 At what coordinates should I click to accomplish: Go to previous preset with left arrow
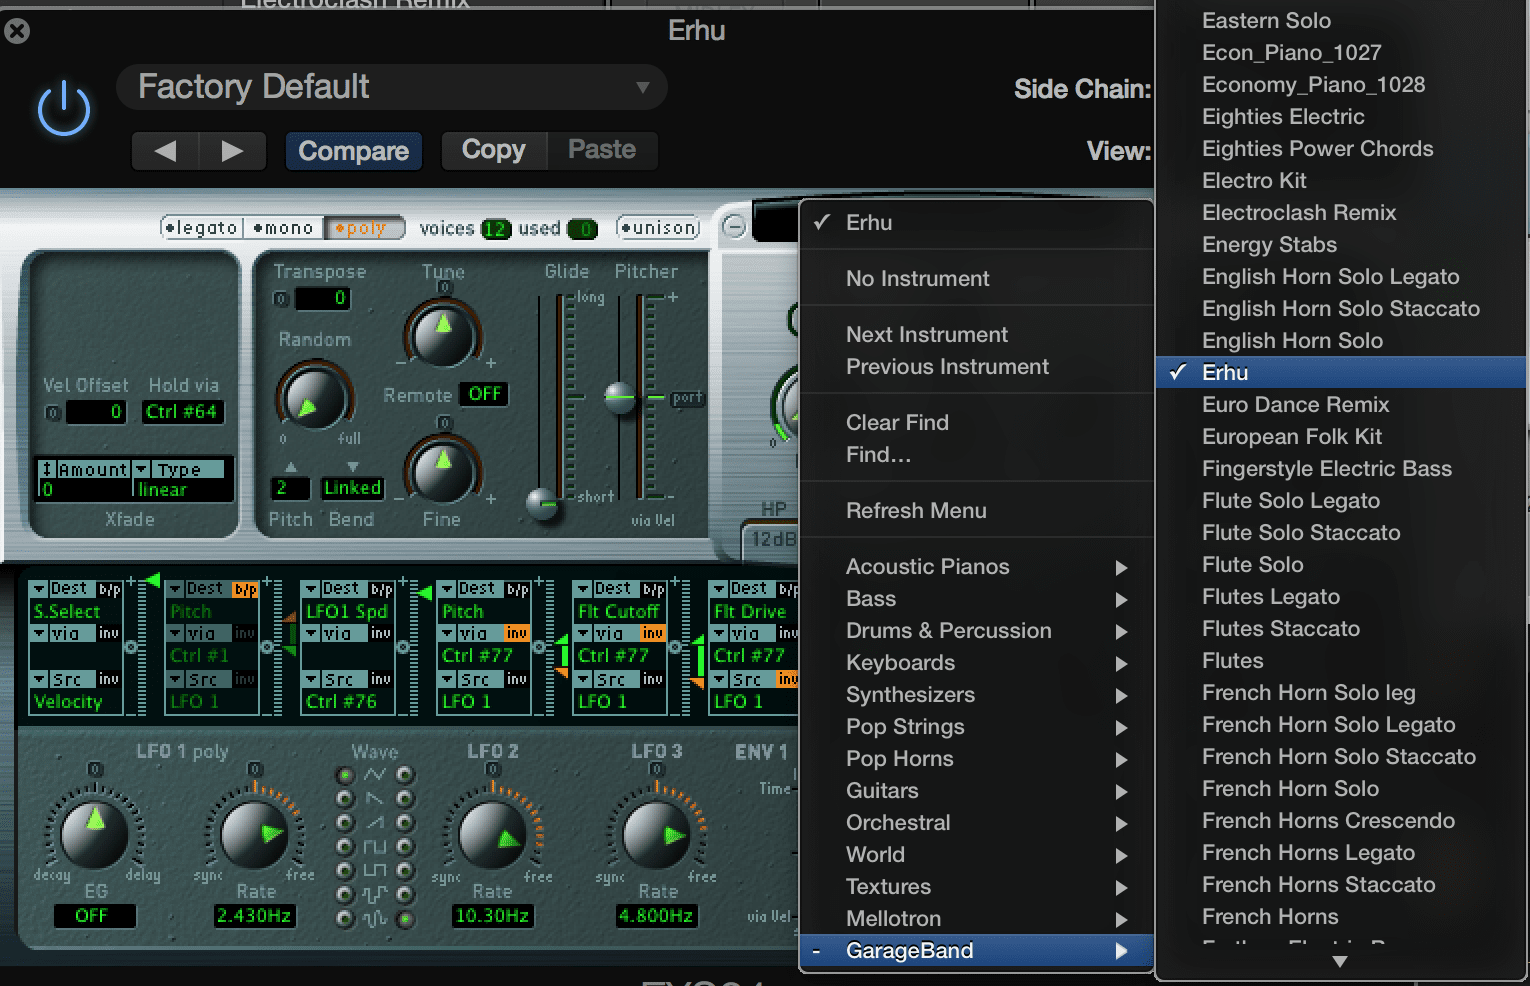tap(165, 151)
